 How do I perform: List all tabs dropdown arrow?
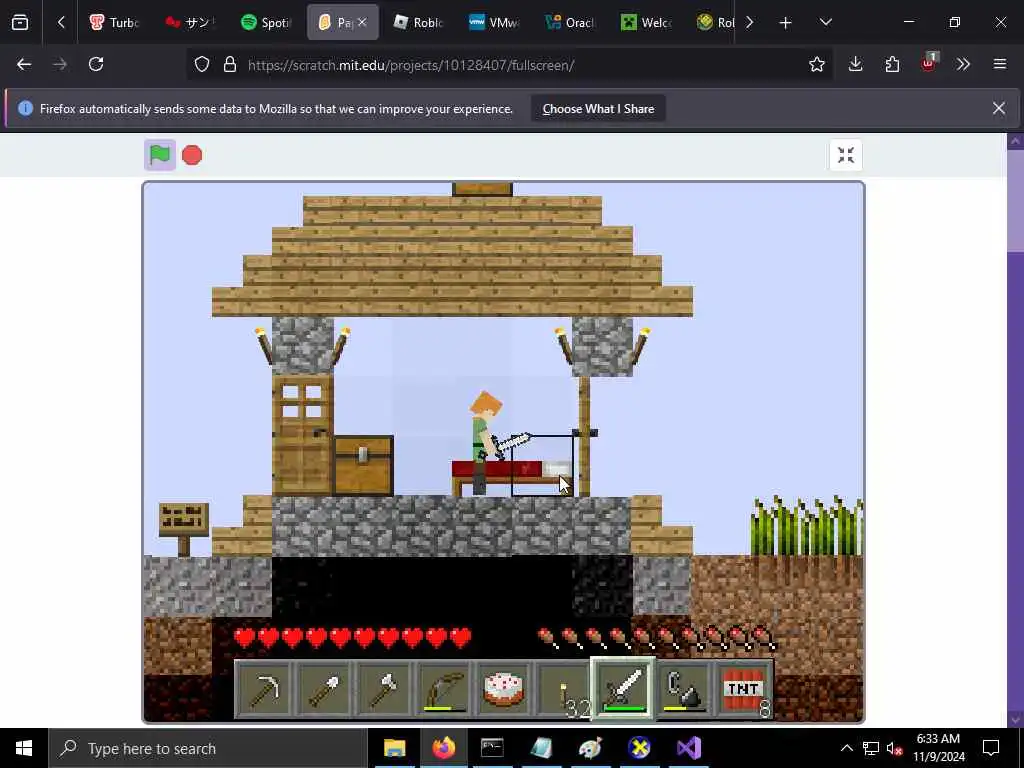[x=825, y=23]
